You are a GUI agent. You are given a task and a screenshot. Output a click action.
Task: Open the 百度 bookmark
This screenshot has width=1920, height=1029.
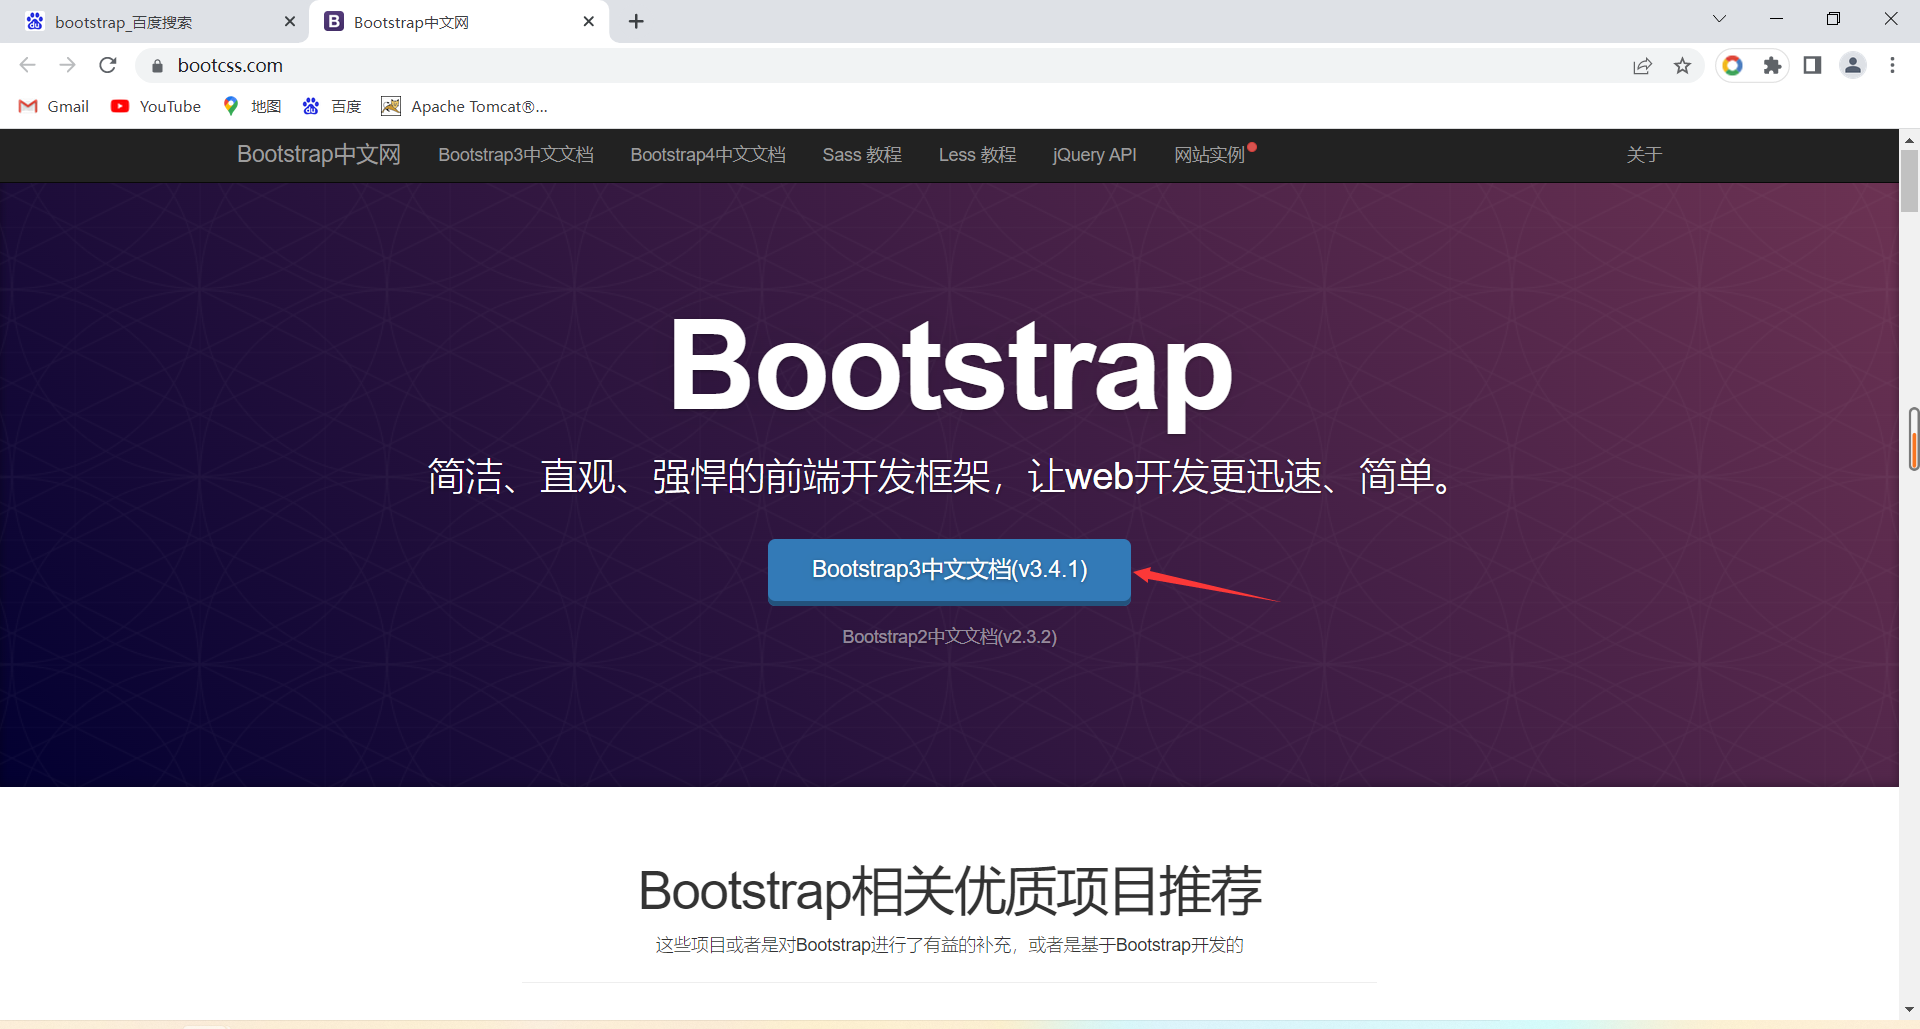pyautogui.click(x=332, y=106)
